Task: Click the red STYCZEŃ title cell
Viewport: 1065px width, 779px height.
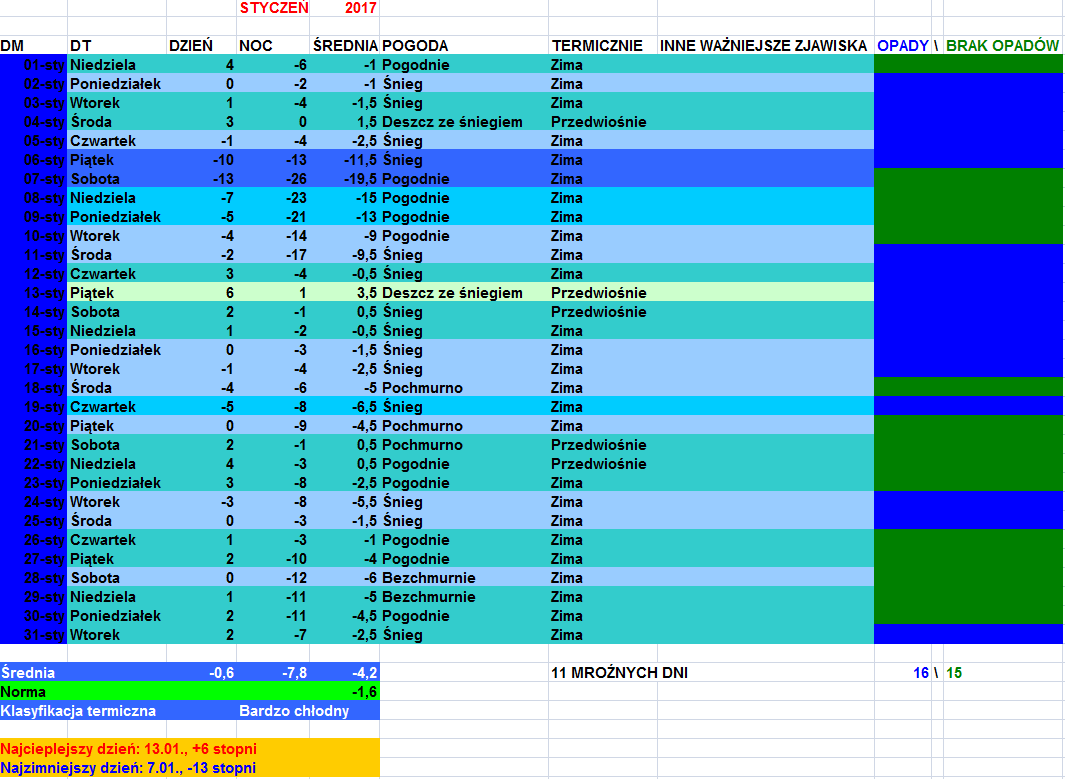Action: pos(273,8)
